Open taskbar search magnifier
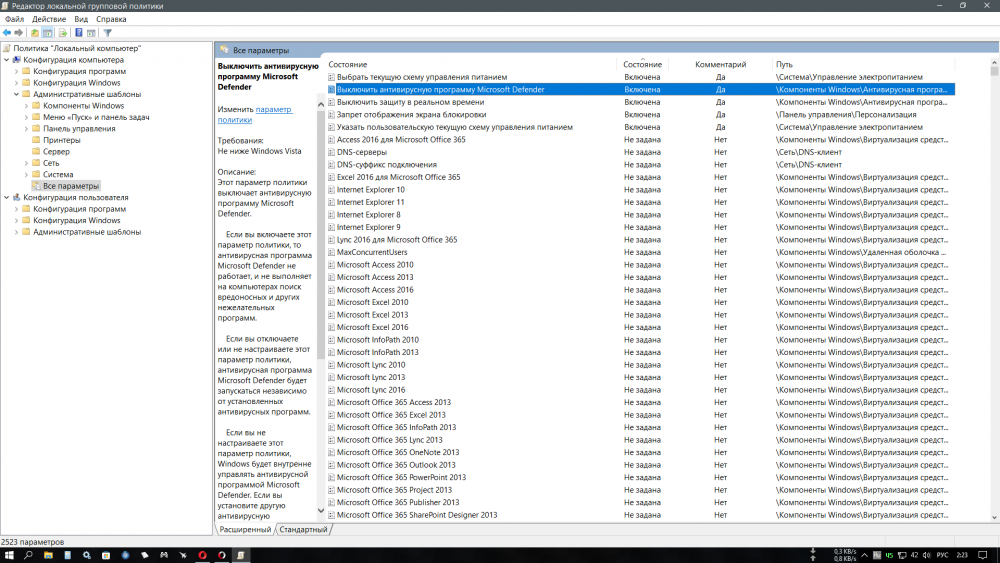This screenshot has height=563, width=1000. point(28,555)
